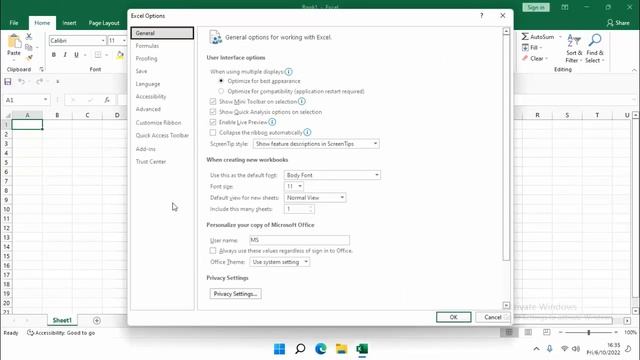Click the Mini Toolbar info icon
This screenshot has height=360, width=640.
[x=302, y=101]
